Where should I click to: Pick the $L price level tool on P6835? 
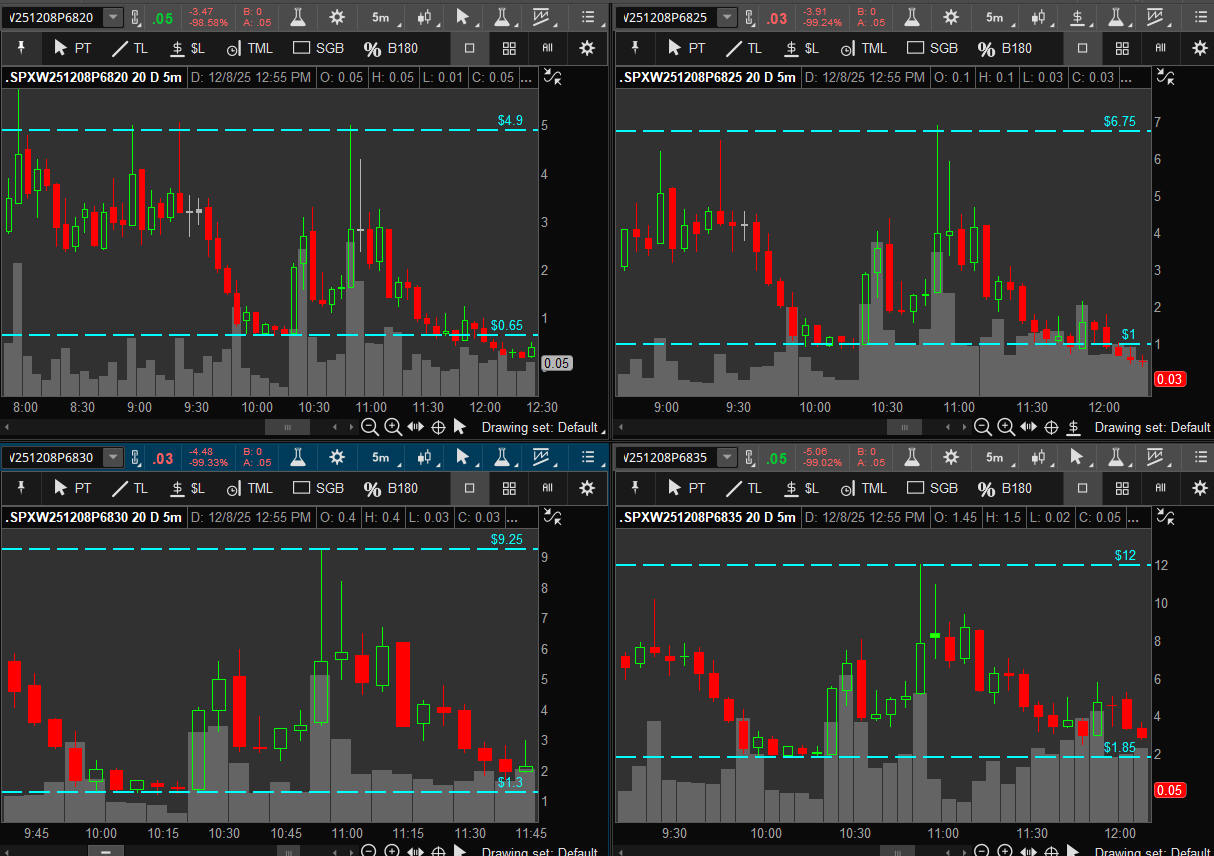pos(801,488)
